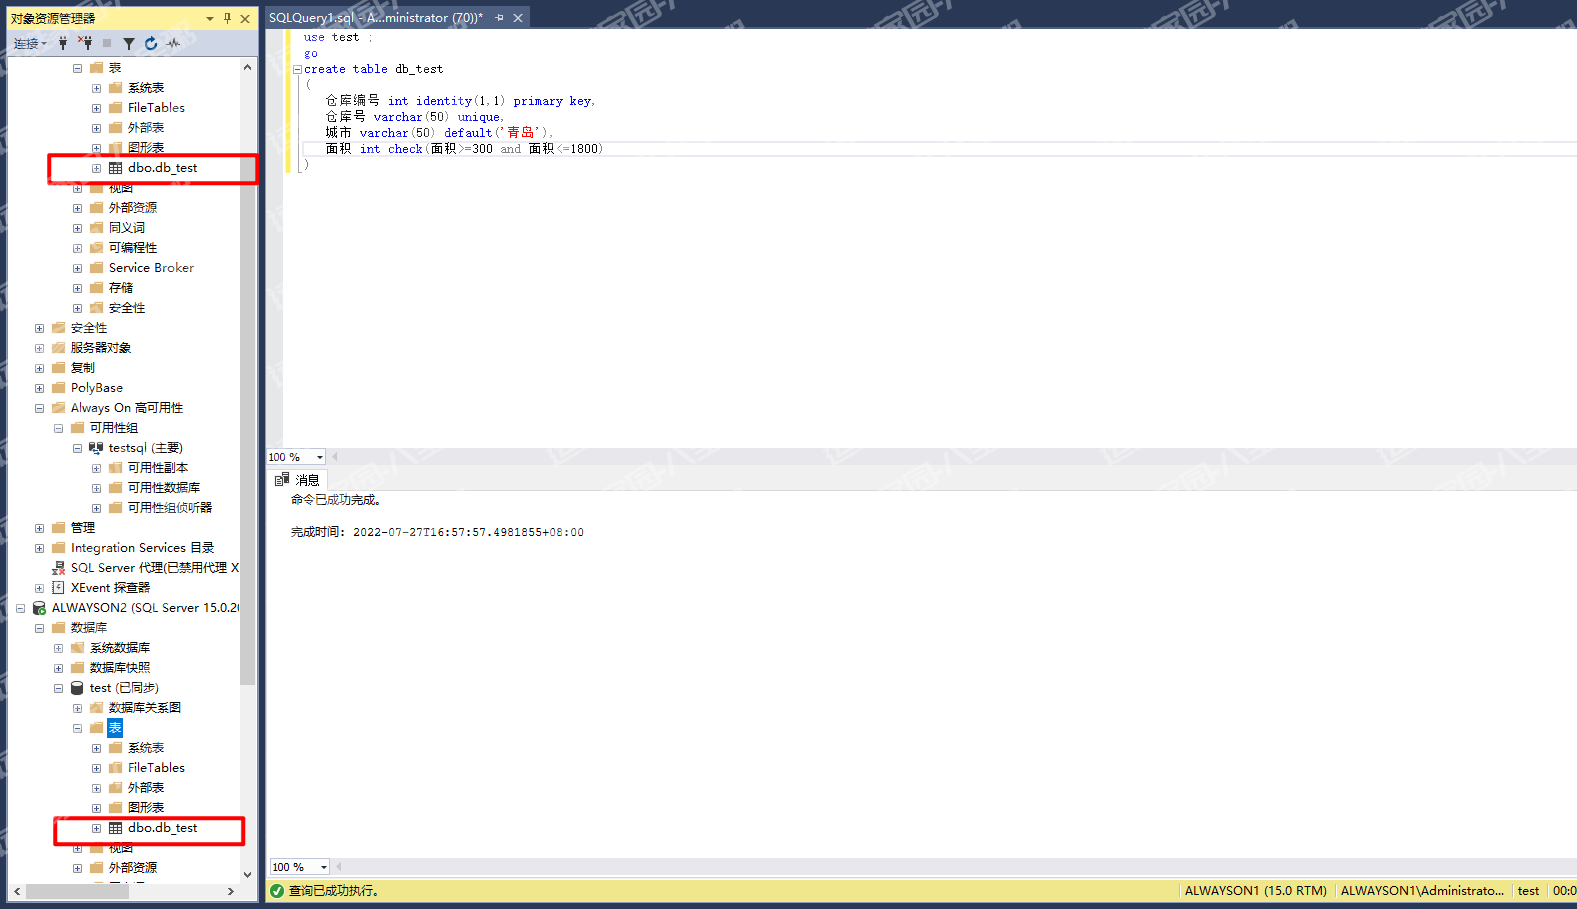
Task: Refresh the Object Explorer tree
Action: tap(151, 43)
